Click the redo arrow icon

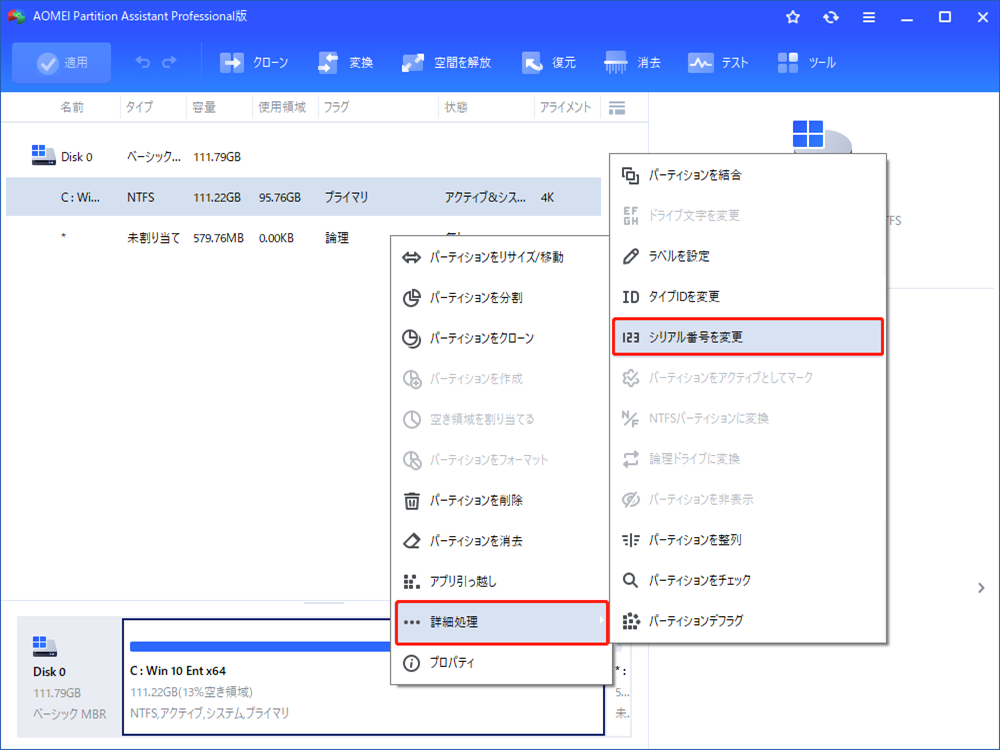tap(169, 62)
